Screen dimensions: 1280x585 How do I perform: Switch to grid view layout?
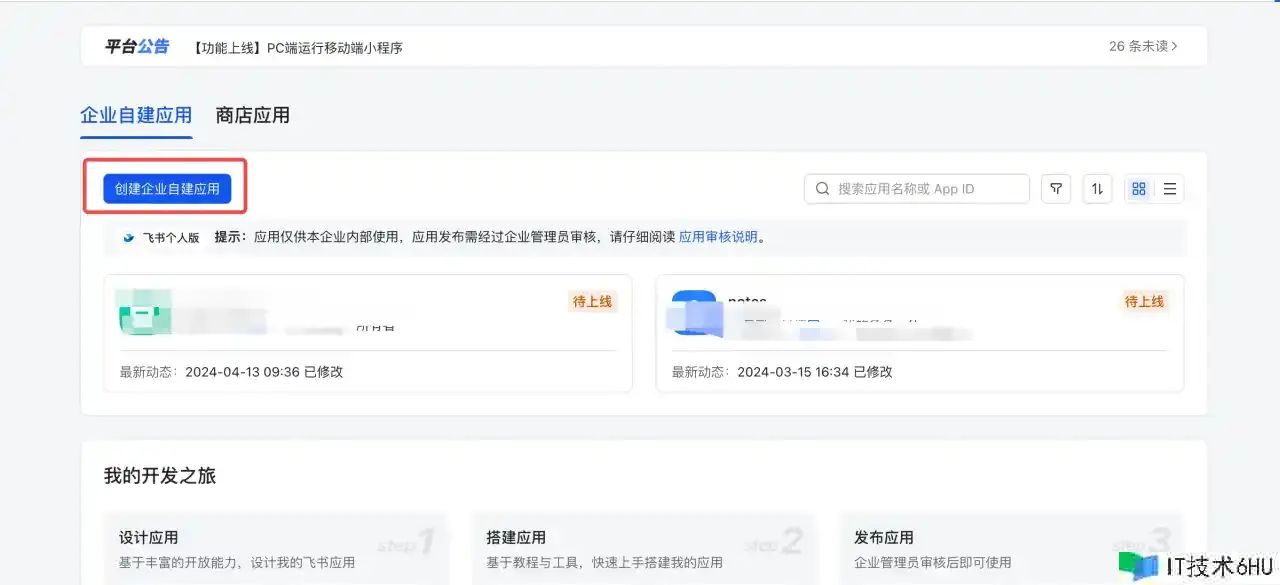[x=1138, y=189]
